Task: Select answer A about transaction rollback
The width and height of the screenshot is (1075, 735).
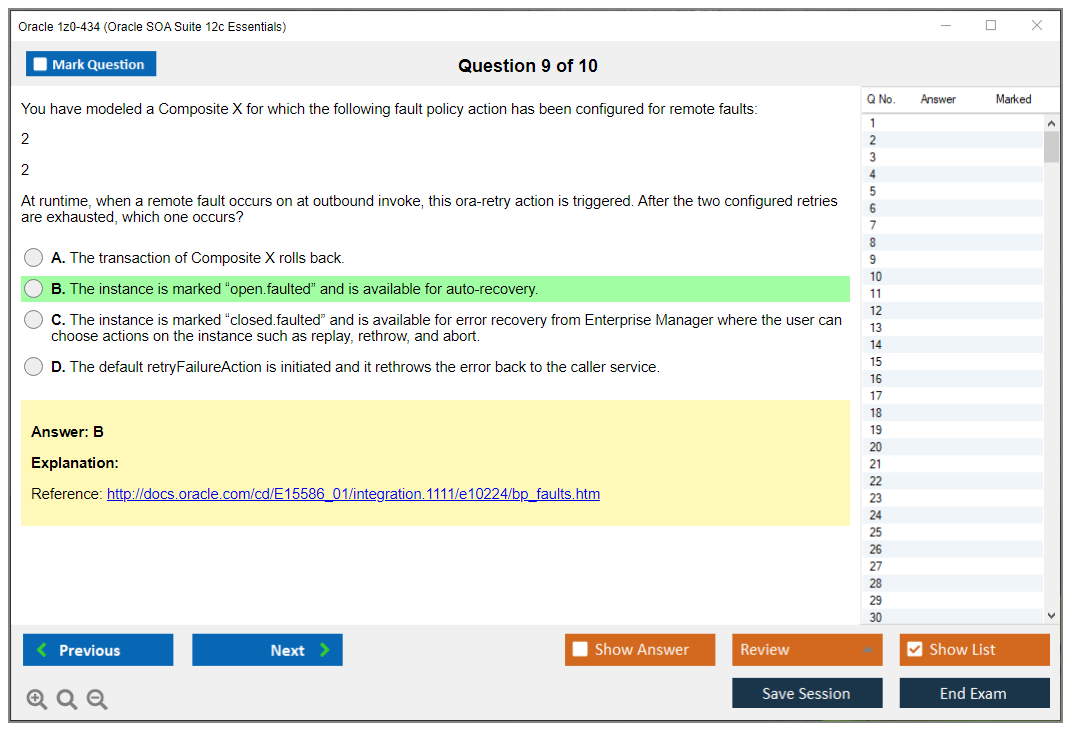Action: (x=34, y=258)
